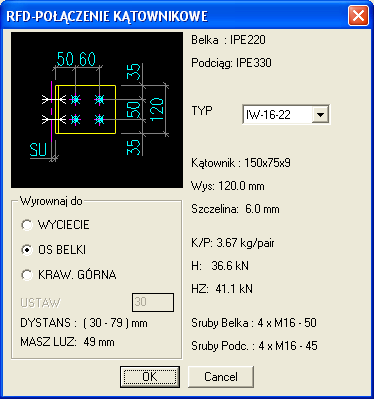Viewport: 374px width, 399px height.
Task: Click the SU dimension label in the diagram
Action: 38,149
